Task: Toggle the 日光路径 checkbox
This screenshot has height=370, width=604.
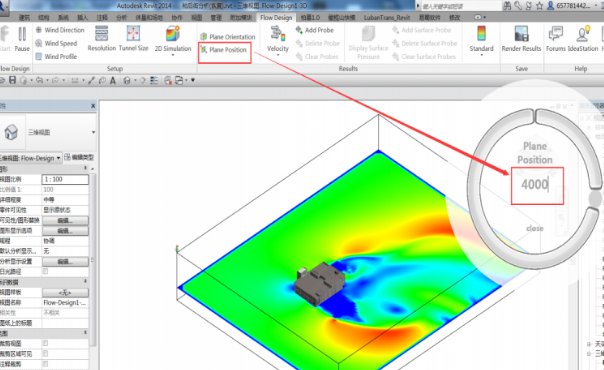Action: tap(45, 271)
